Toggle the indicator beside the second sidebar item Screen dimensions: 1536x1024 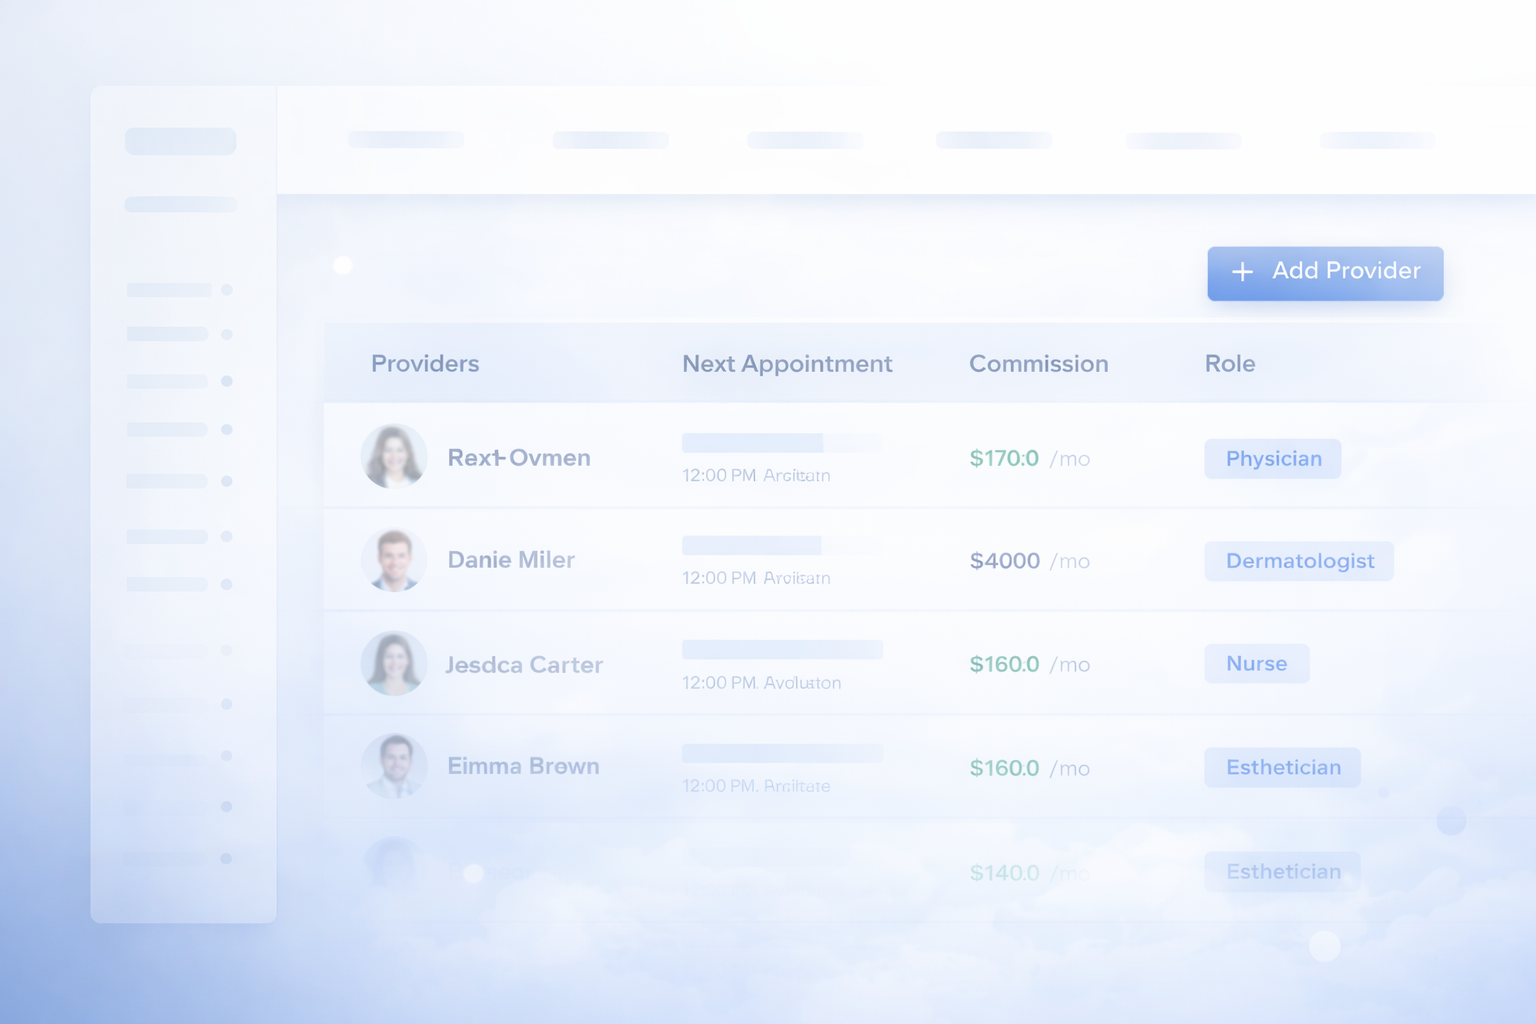(x=225, y=333)
